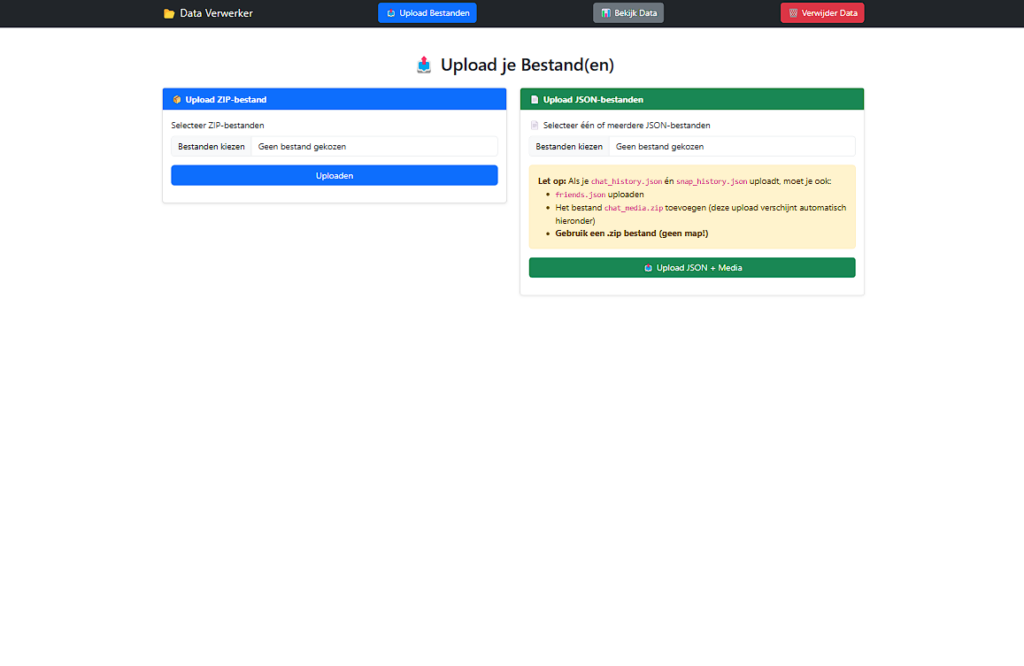Open the Bekijk Data page
Screen dimensions: 1024x666
628,13
